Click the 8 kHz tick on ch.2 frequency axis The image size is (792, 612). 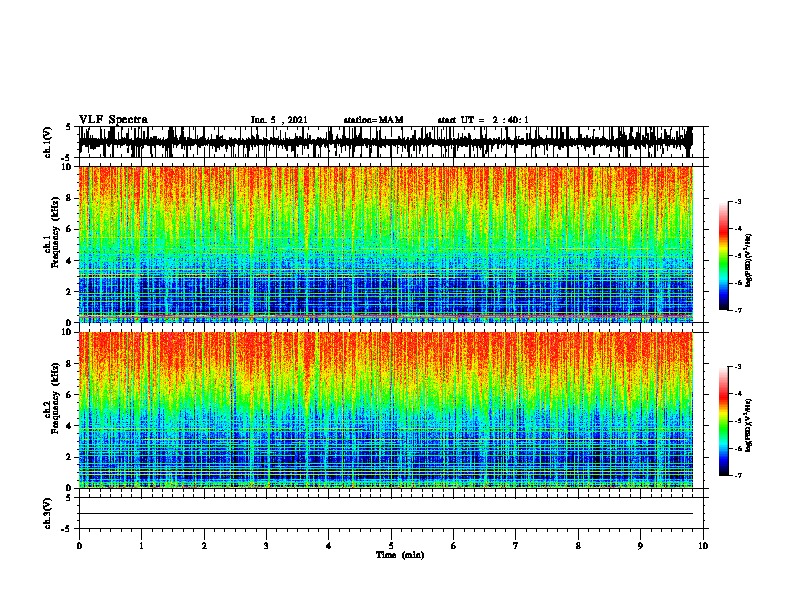70,364
